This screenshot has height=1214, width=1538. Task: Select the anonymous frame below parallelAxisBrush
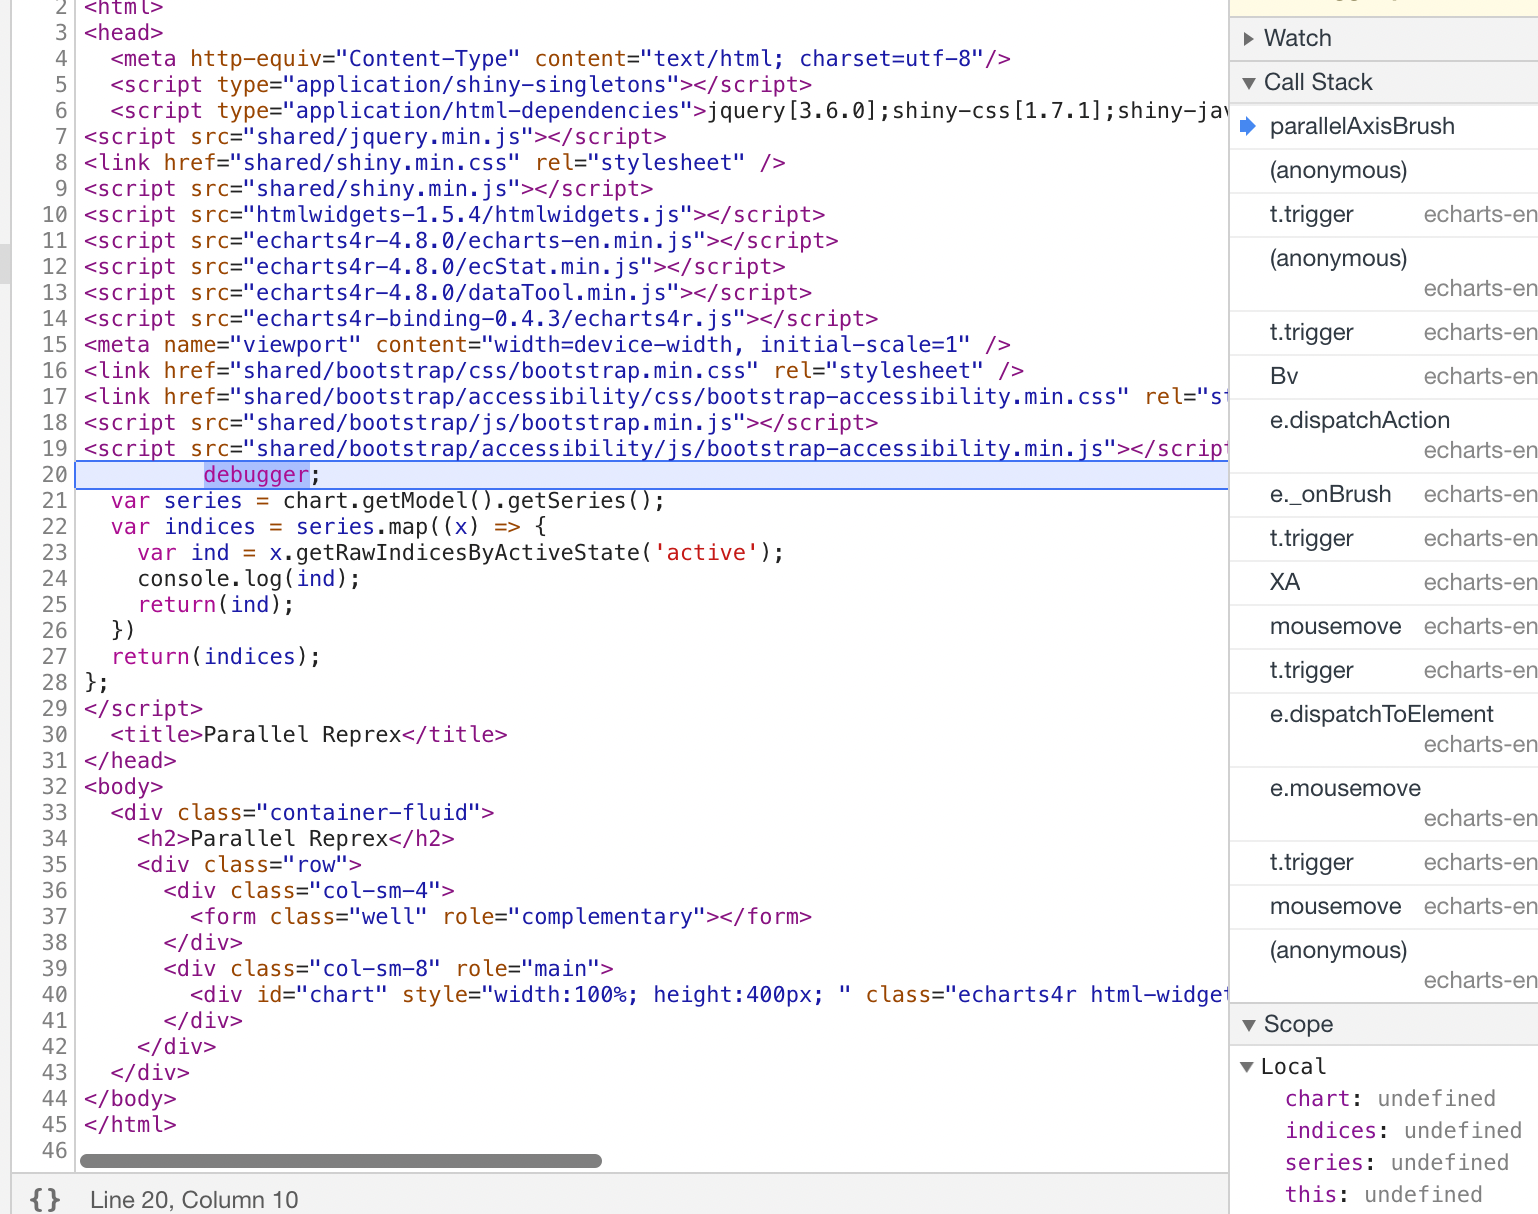point(1338,170)
